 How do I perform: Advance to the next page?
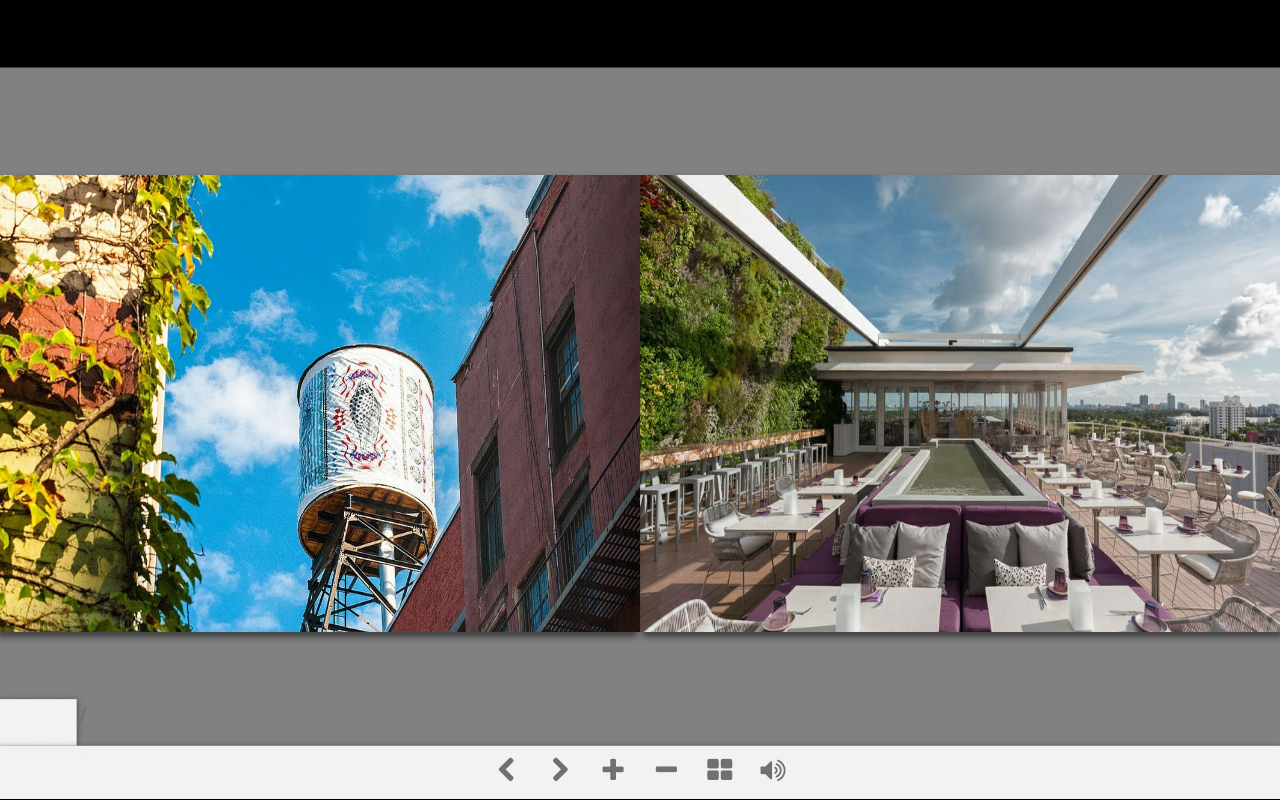(560, 769)
